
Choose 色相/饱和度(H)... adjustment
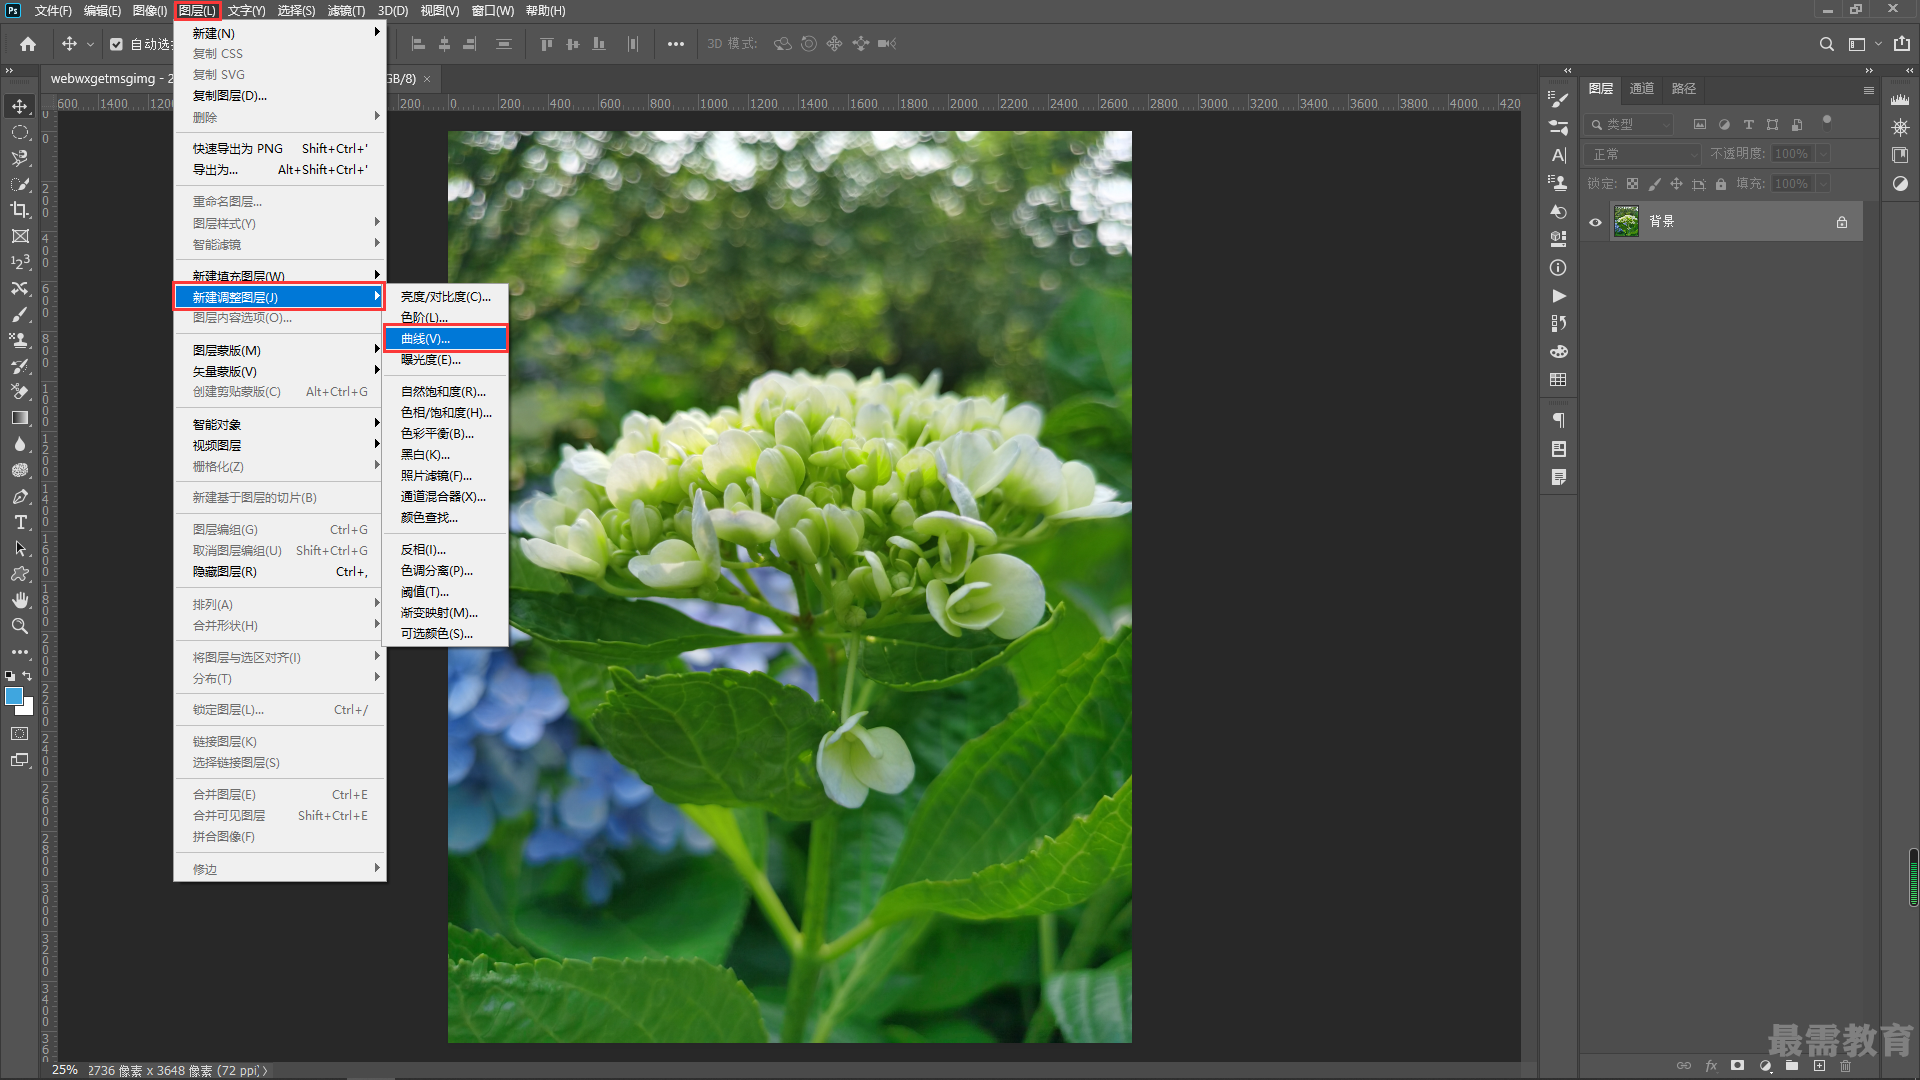[x=446, y=412]
